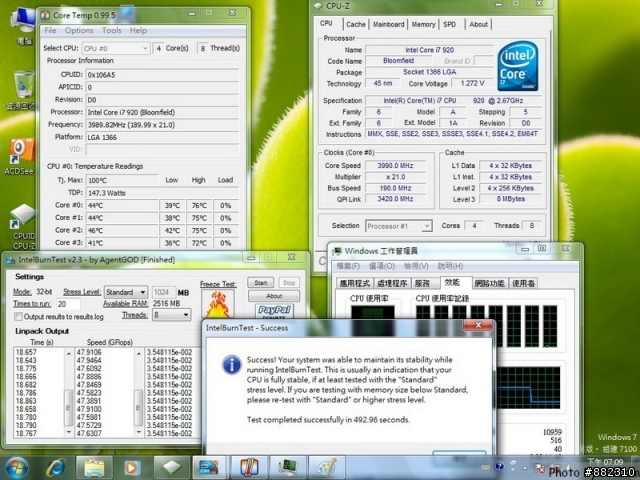Click the help question mark tray icon
This screenshot has height=480, width=640.
(x=499, y=467)
